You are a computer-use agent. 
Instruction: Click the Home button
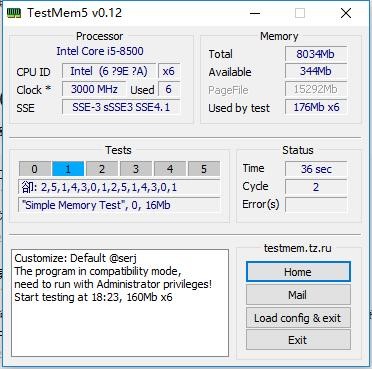pos(298,272)
